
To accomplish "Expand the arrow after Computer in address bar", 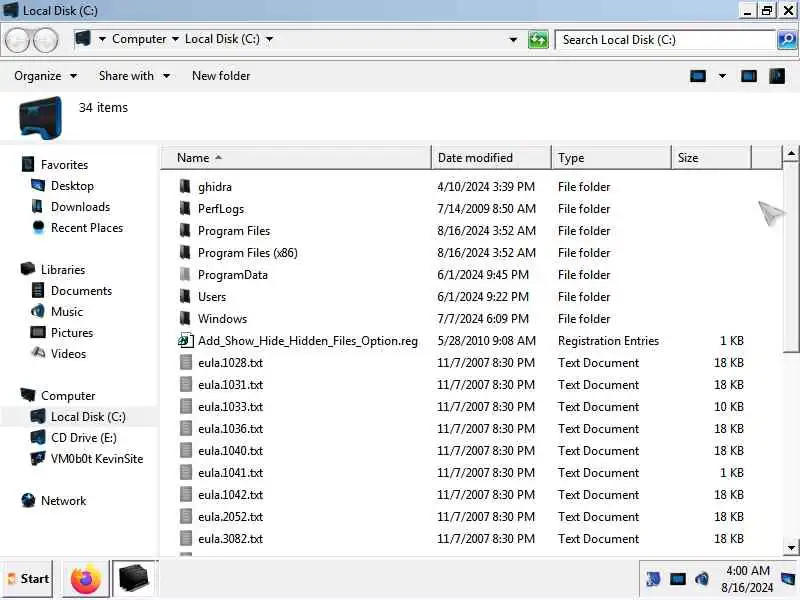I will click(x=175, y=39).
